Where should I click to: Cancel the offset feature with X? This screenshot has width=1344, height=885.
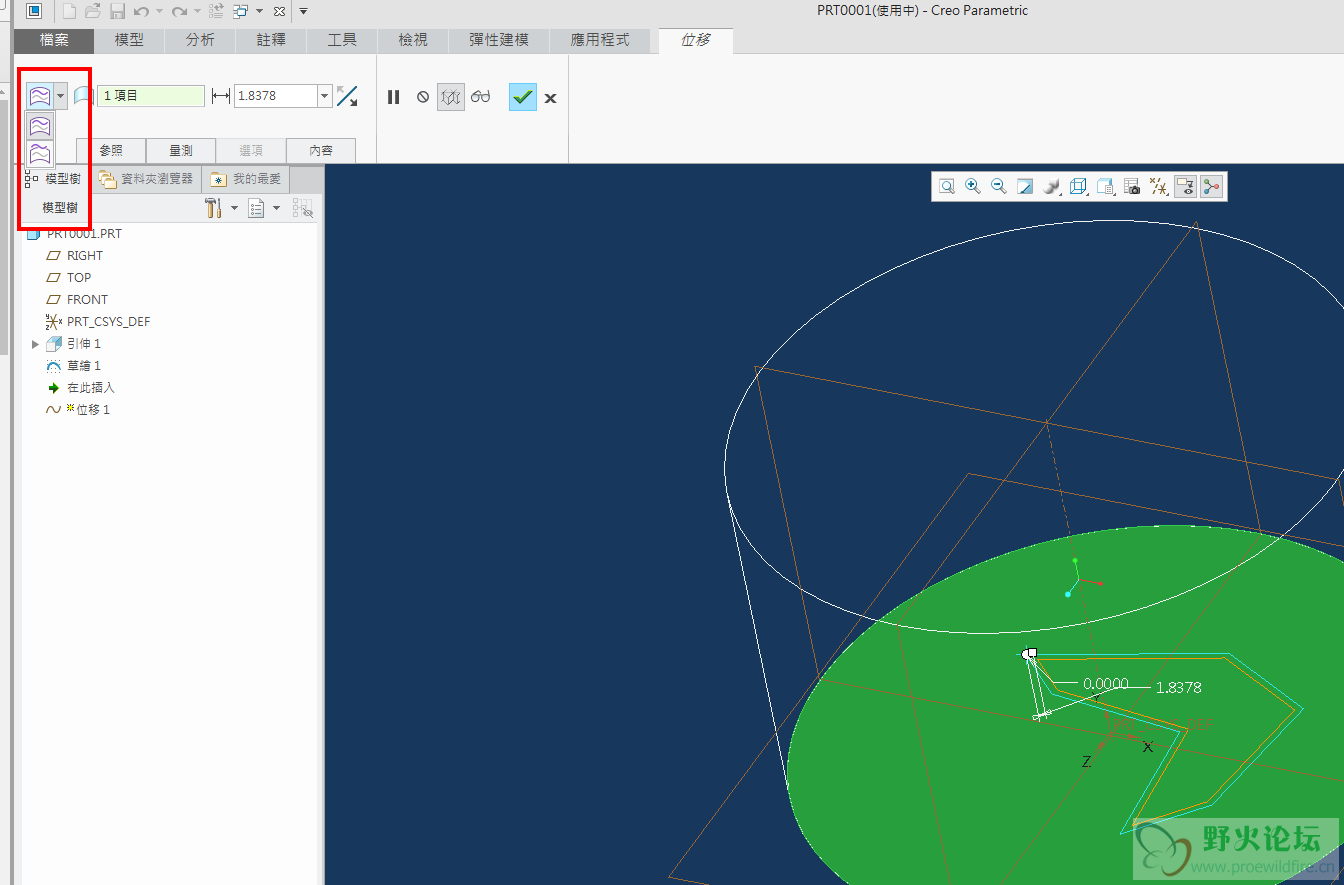point(550,98)
